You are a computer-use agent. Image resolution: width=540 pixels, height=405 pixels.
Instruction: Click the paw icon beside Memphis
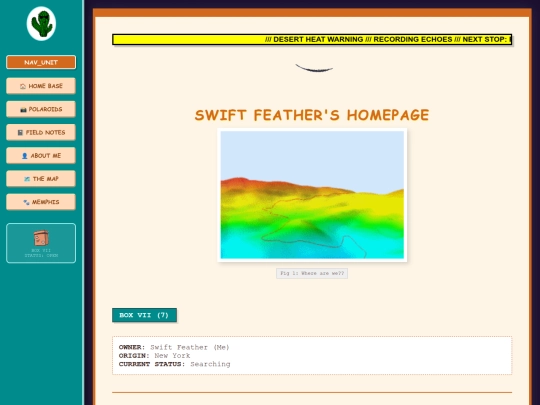[x=26, y=202]
